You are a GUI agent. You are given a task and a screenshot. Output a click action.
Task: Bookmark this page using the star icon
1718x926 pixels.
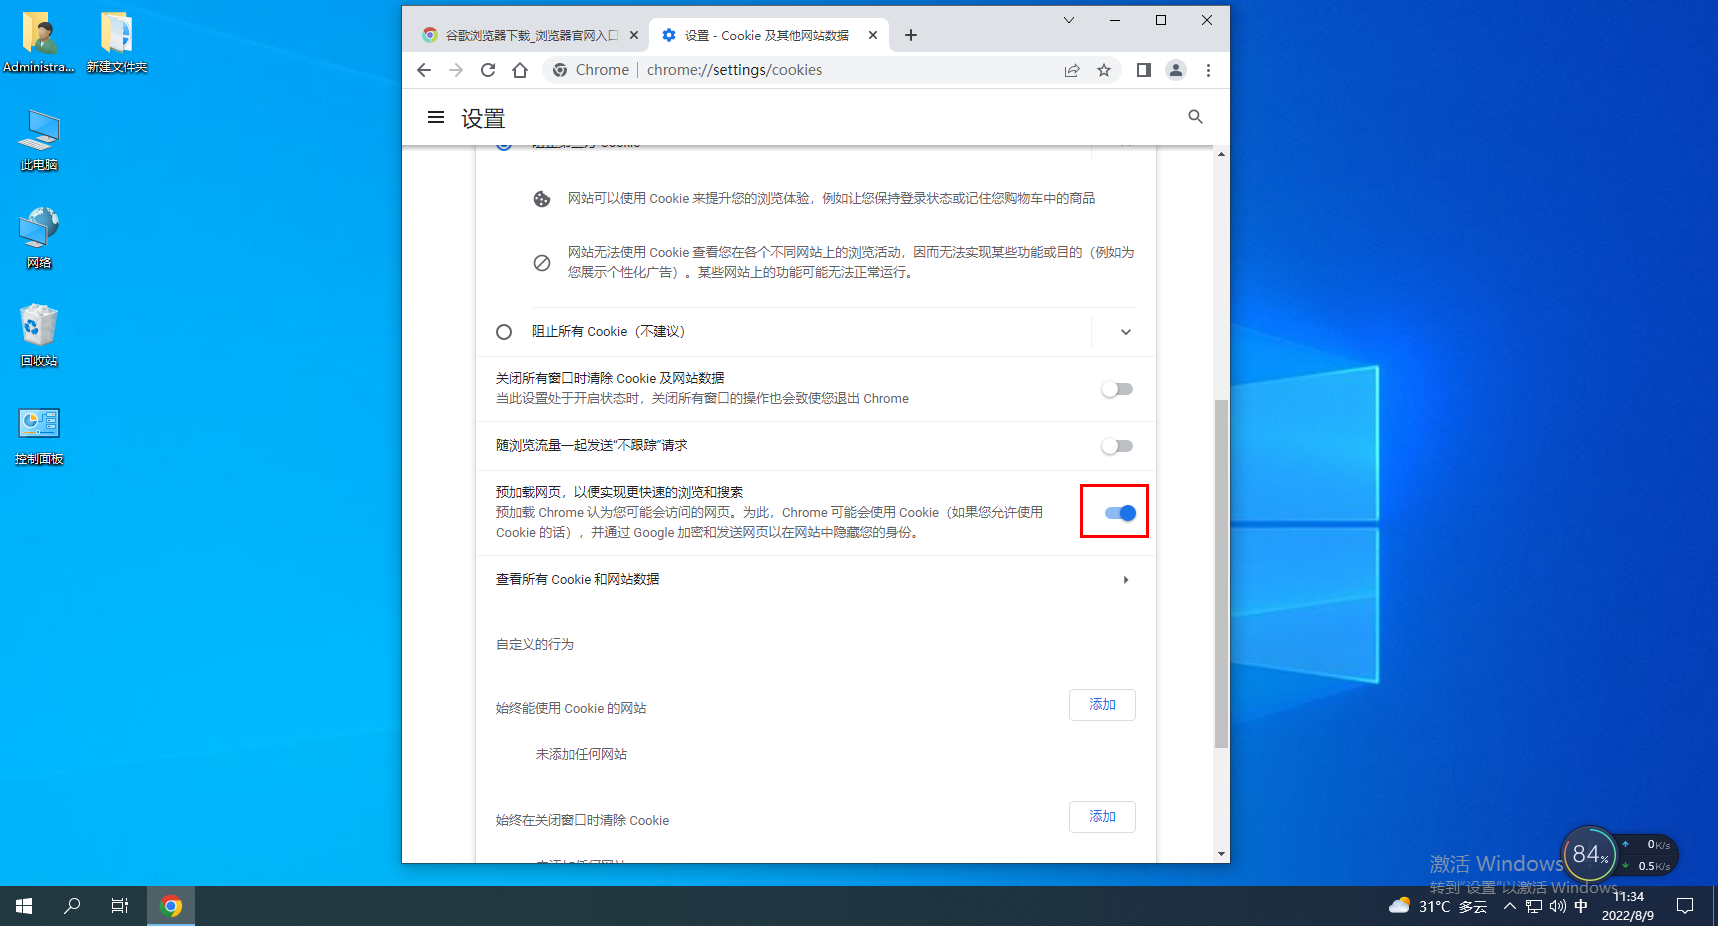[x=1104, y=70]
